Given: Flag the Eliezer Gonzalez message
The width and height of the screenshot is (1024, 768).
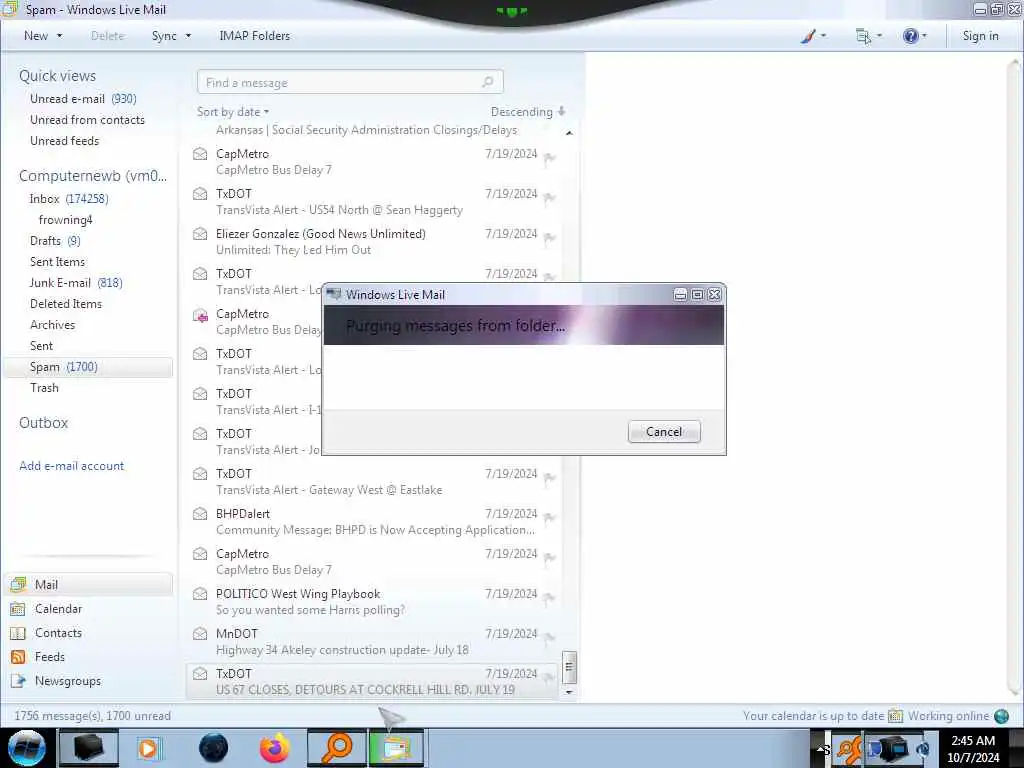Looking at the screenshot, I should pyautogui.click(x=550, y=238).
